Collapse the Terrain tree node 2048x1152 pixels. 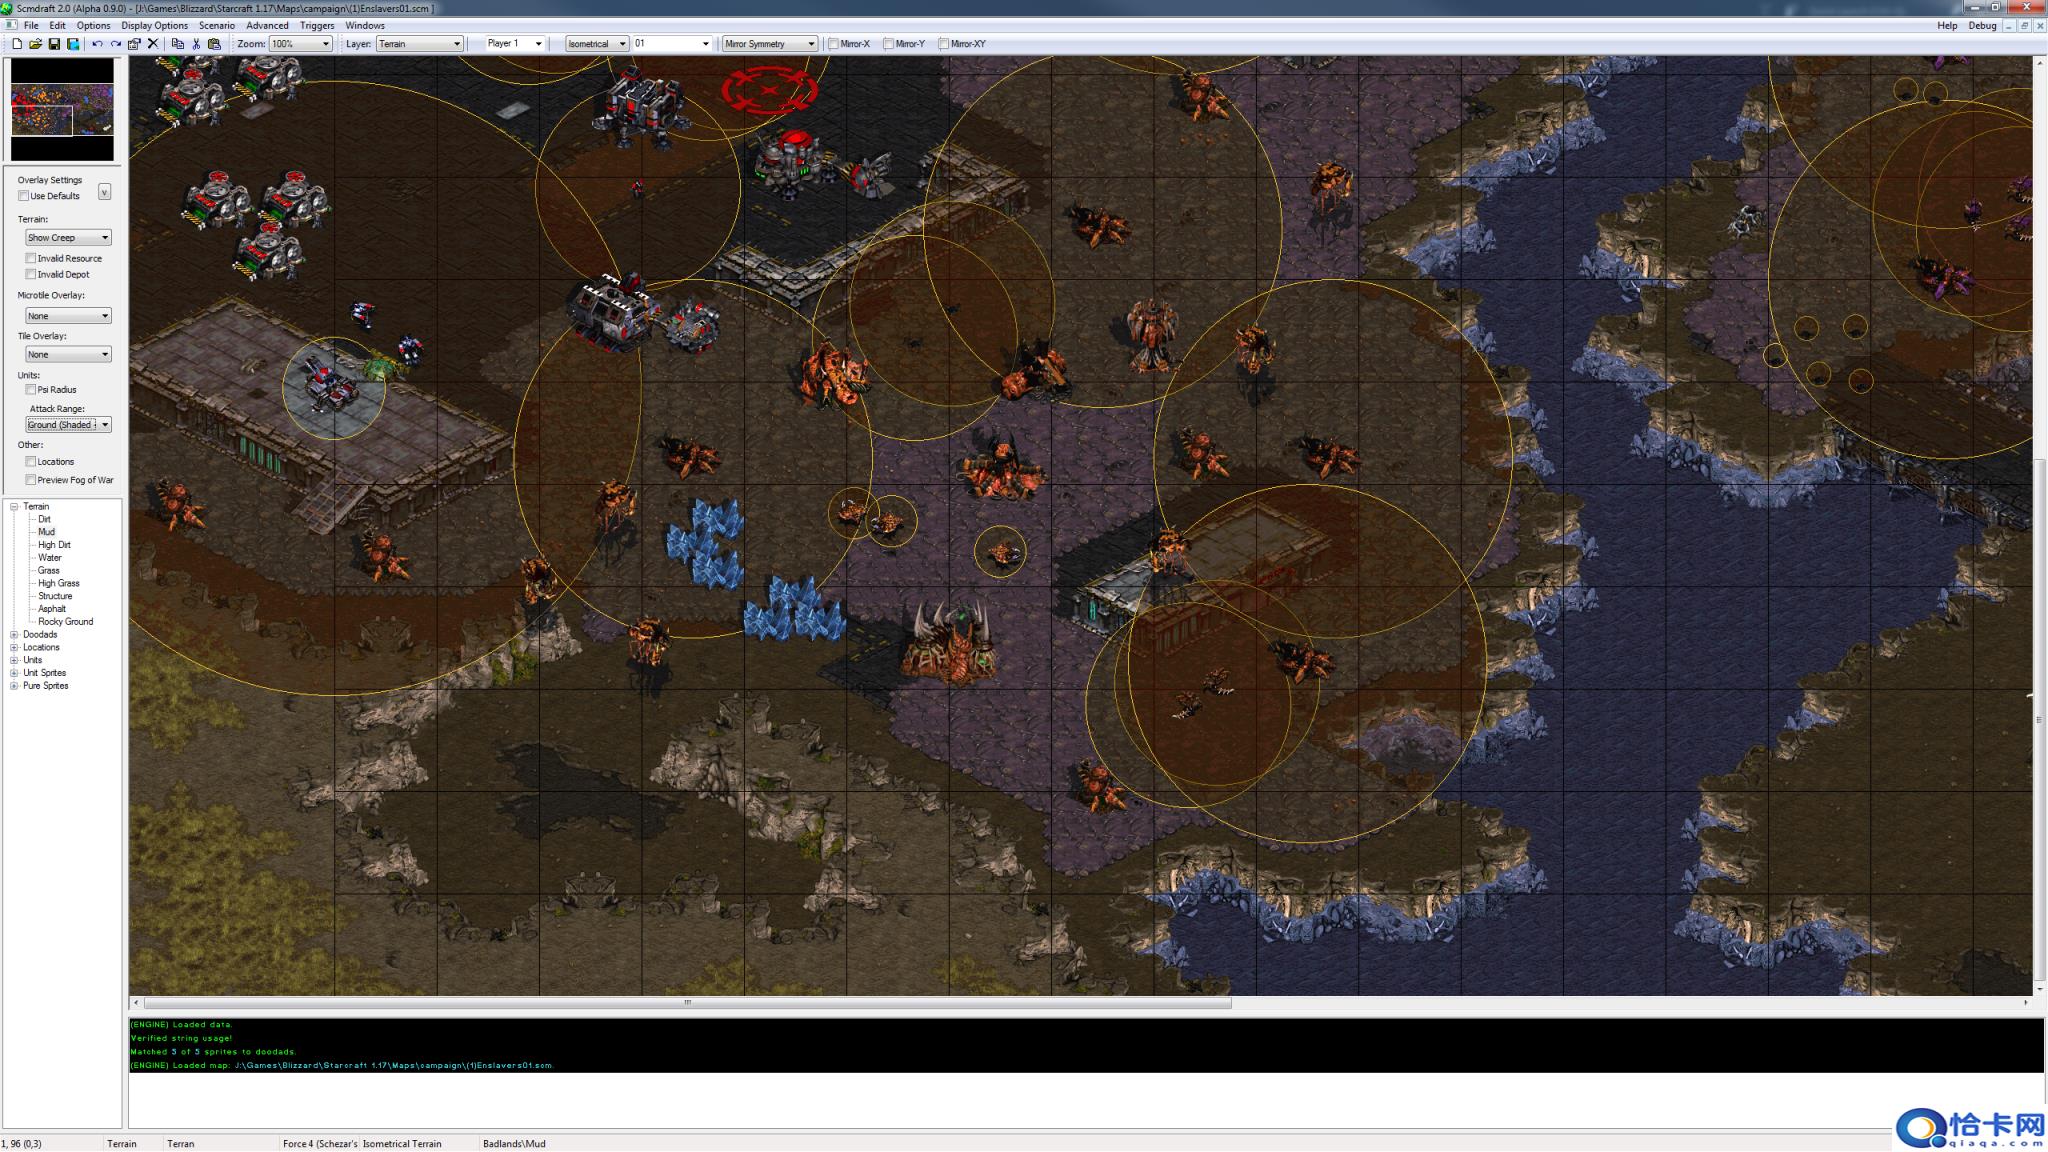click(x=14, y=507)
